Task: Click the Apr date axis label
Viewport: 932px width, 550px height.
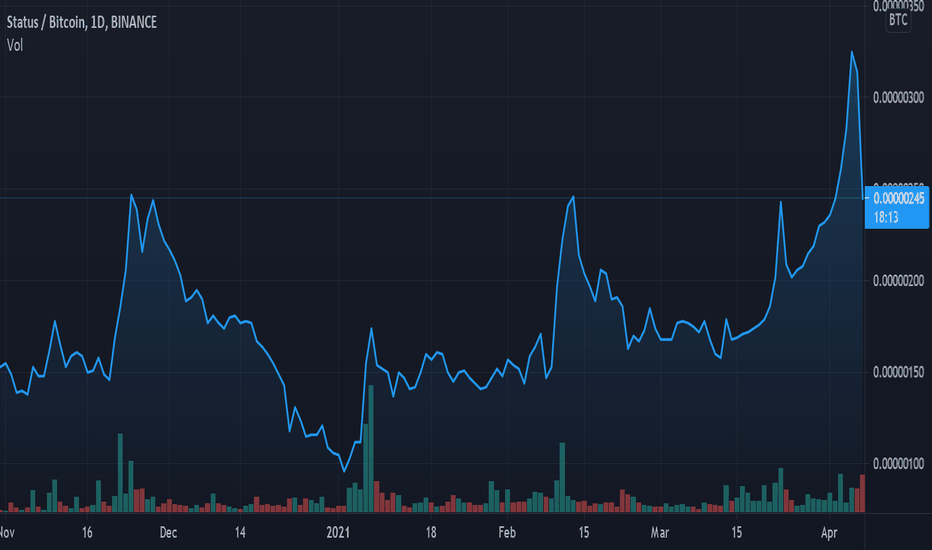Action: [829, 532]
